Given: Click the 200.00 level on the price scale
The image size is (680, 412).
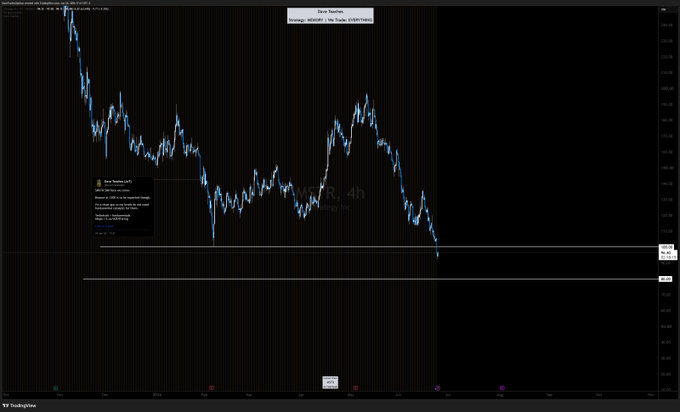Looking at the screenshot, I should click(x=667, y=88).
